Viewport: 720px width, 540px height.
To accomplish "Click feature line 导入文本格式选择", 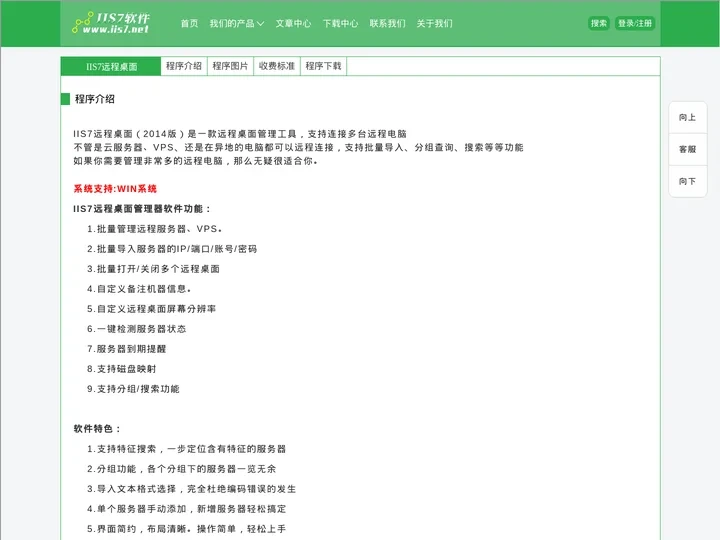I will tap(191, 489).
